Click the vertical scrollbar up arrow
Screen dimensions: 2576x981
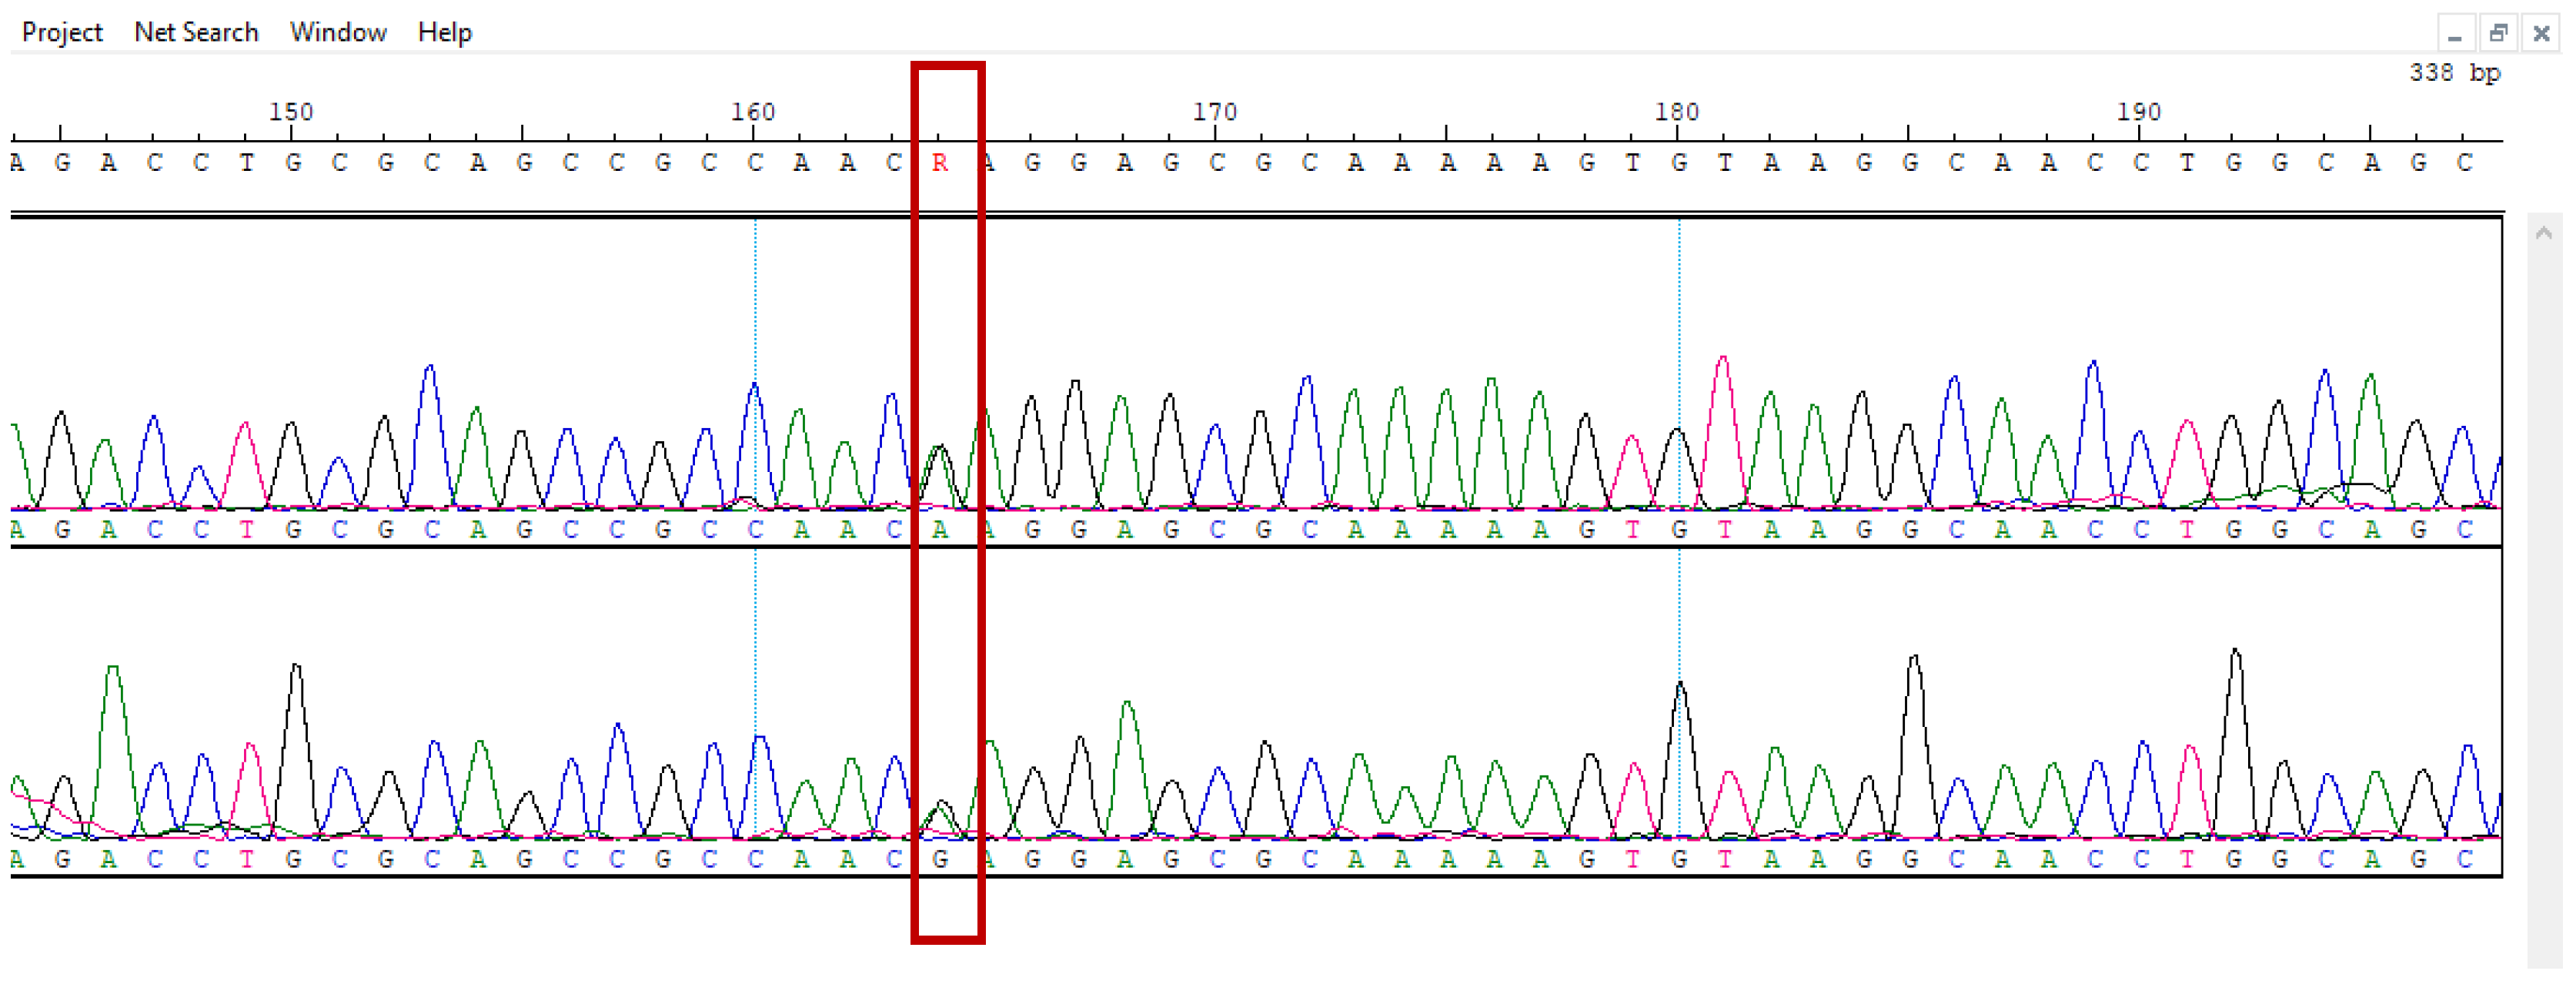click(2544, 233)
